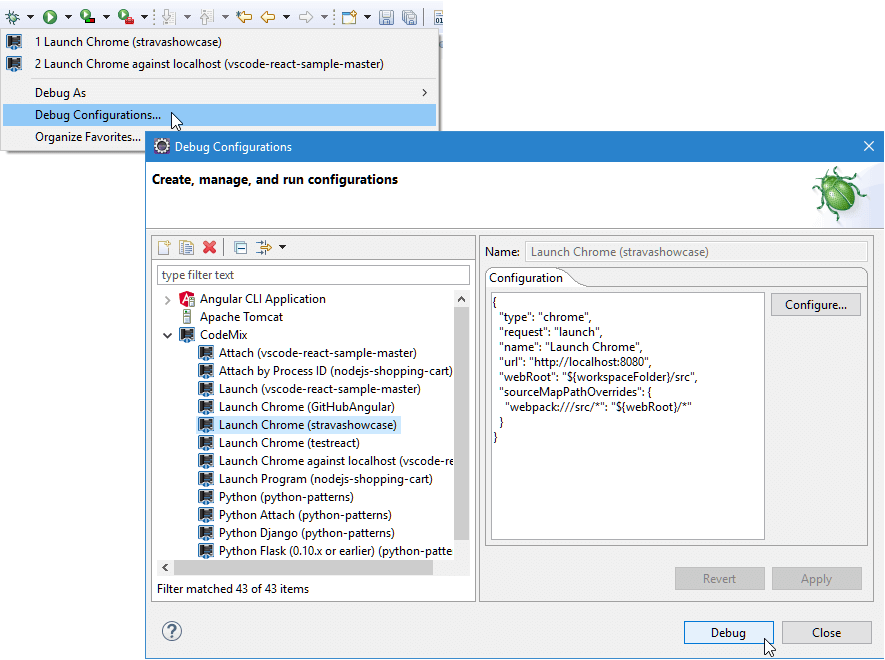Open the Forward history dropdown arrow
Screen dimensions: 885x660
click(x=325, y=18)
